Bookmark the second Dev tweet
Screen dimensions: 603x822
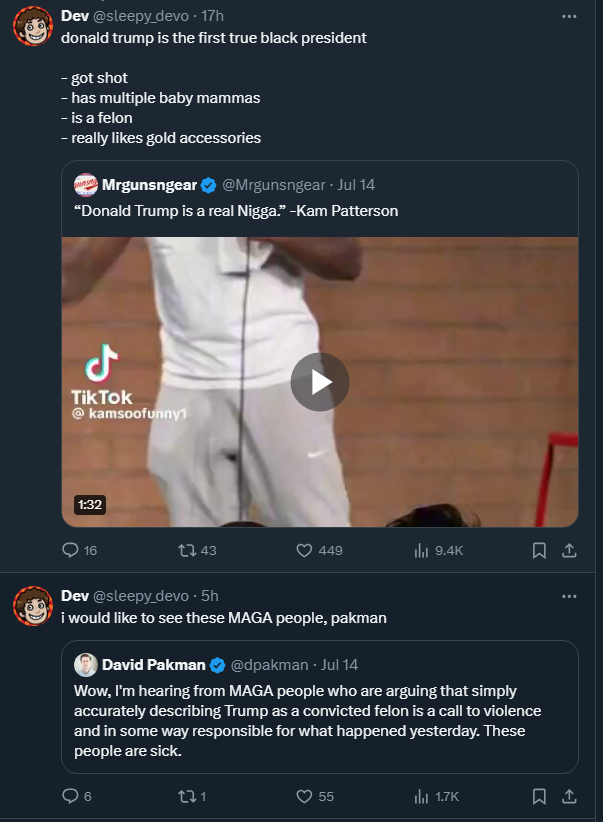coord(539,796)
